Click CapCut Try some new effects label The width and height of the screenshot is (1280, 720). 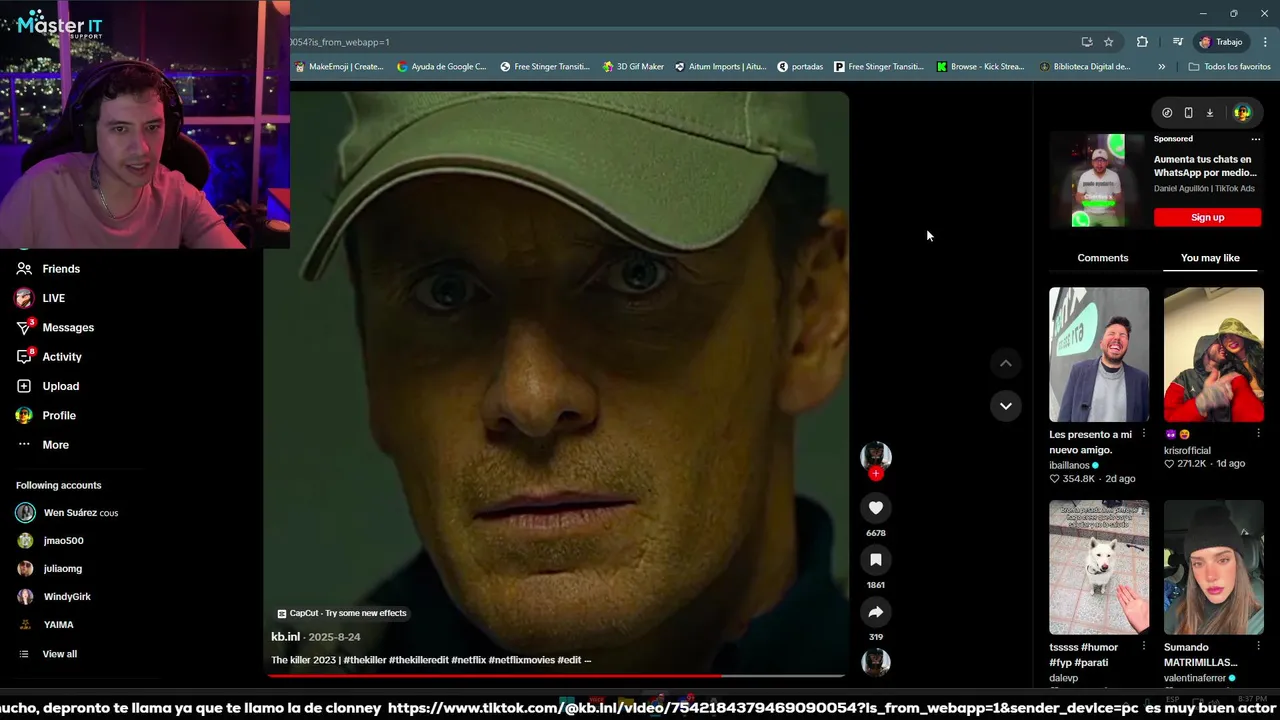coord(342,613)
